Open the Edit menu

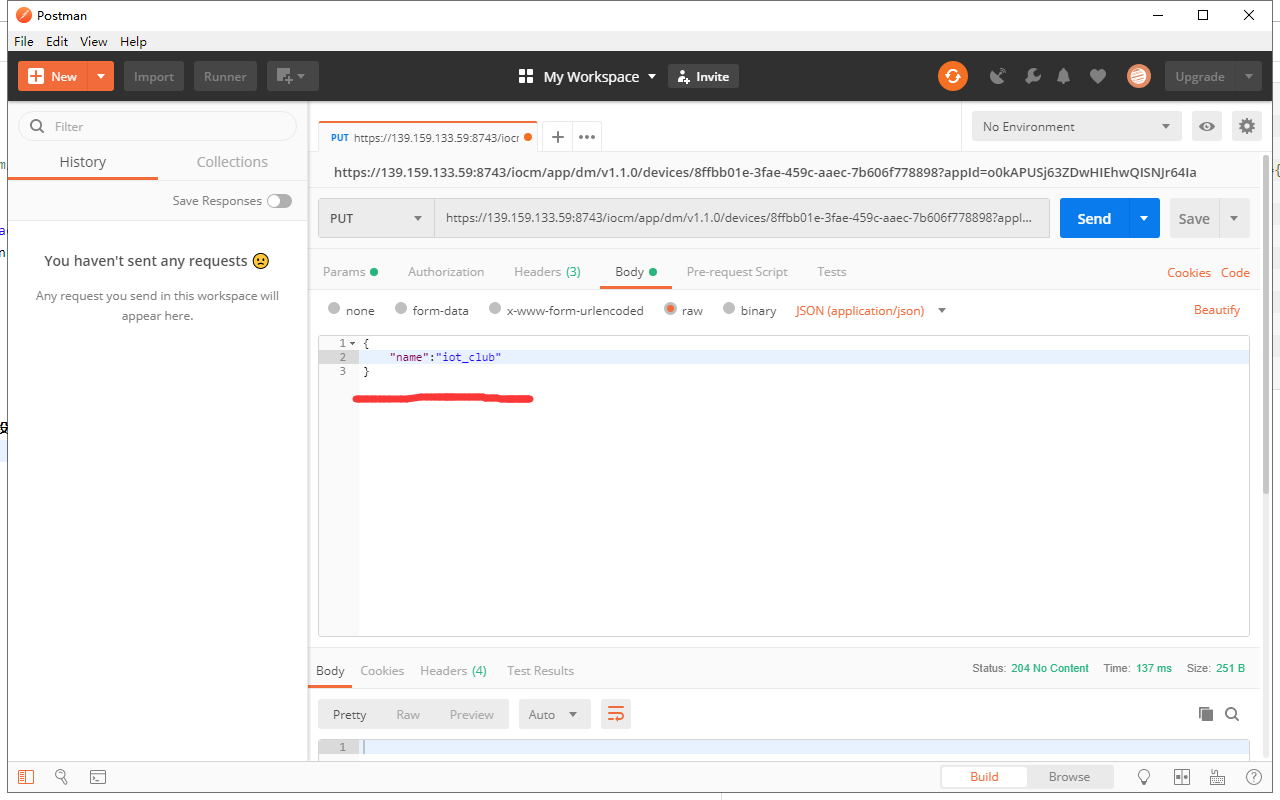point(57,41)
